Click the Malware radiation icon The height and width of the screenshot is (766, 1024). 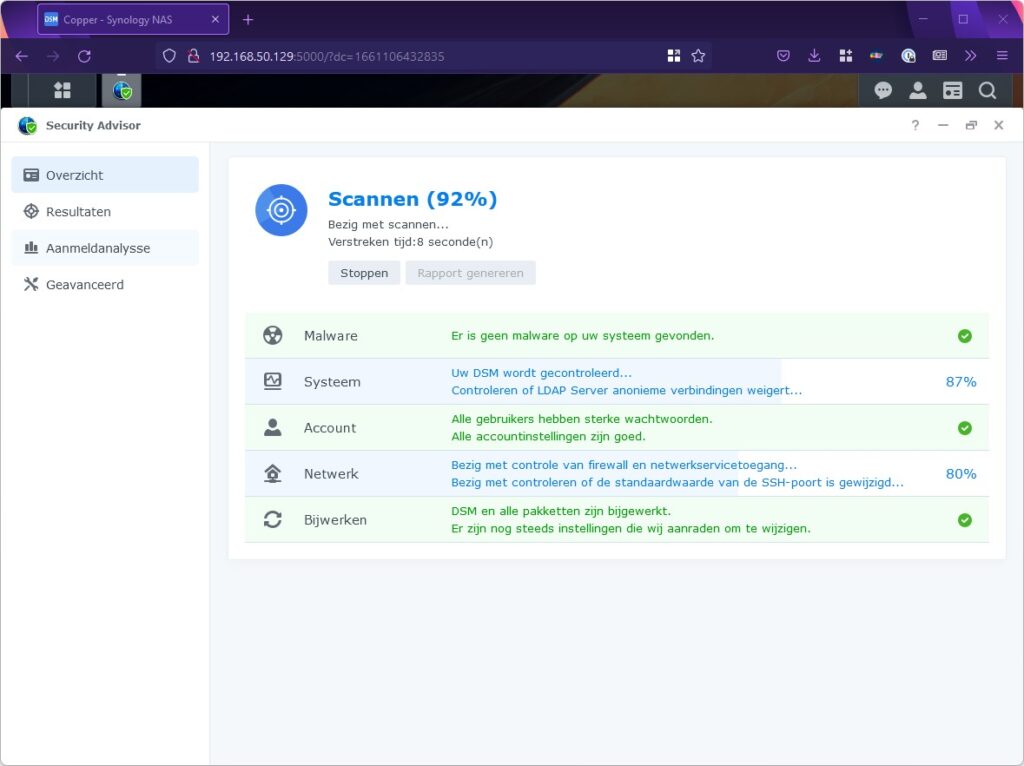click(272, 336)
